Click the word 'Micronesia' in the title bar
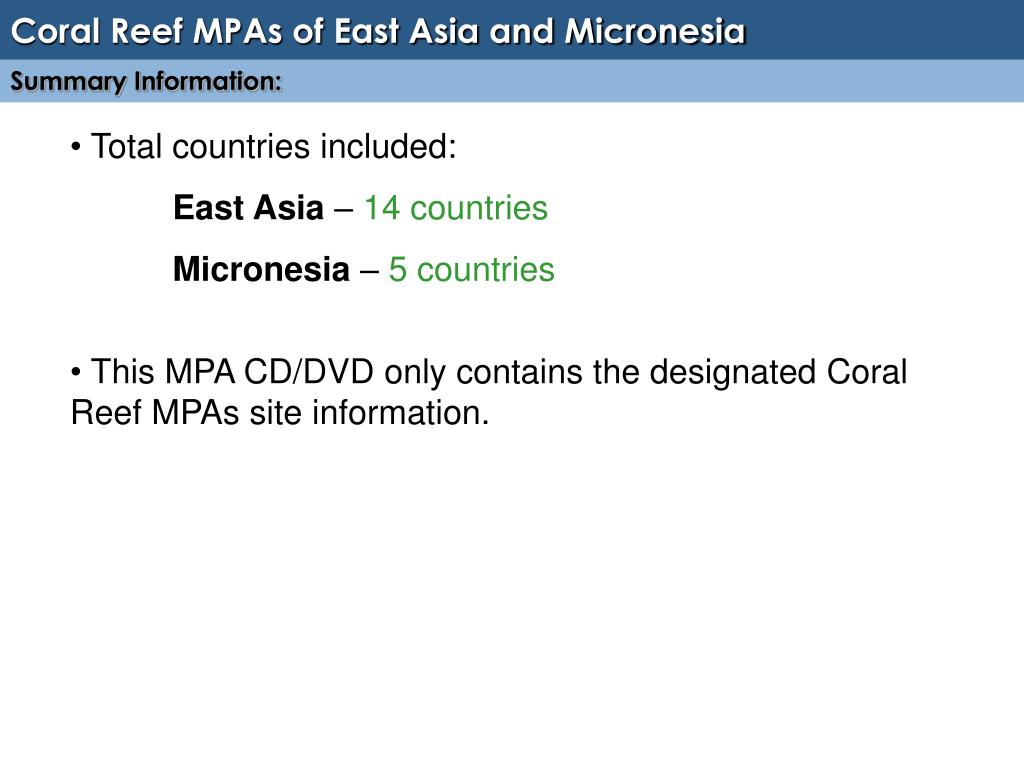Screen dimensions: 1024x768 [655, 31]
